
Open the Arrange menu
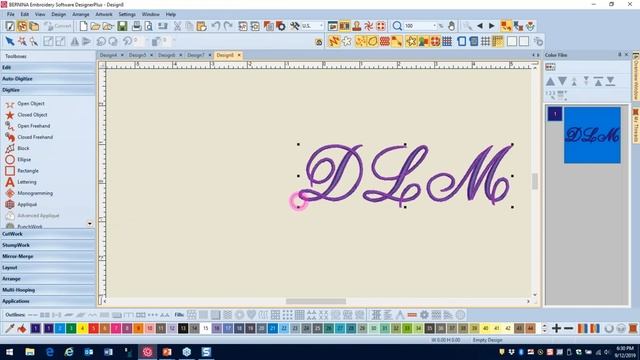click(x=80, y=14)
